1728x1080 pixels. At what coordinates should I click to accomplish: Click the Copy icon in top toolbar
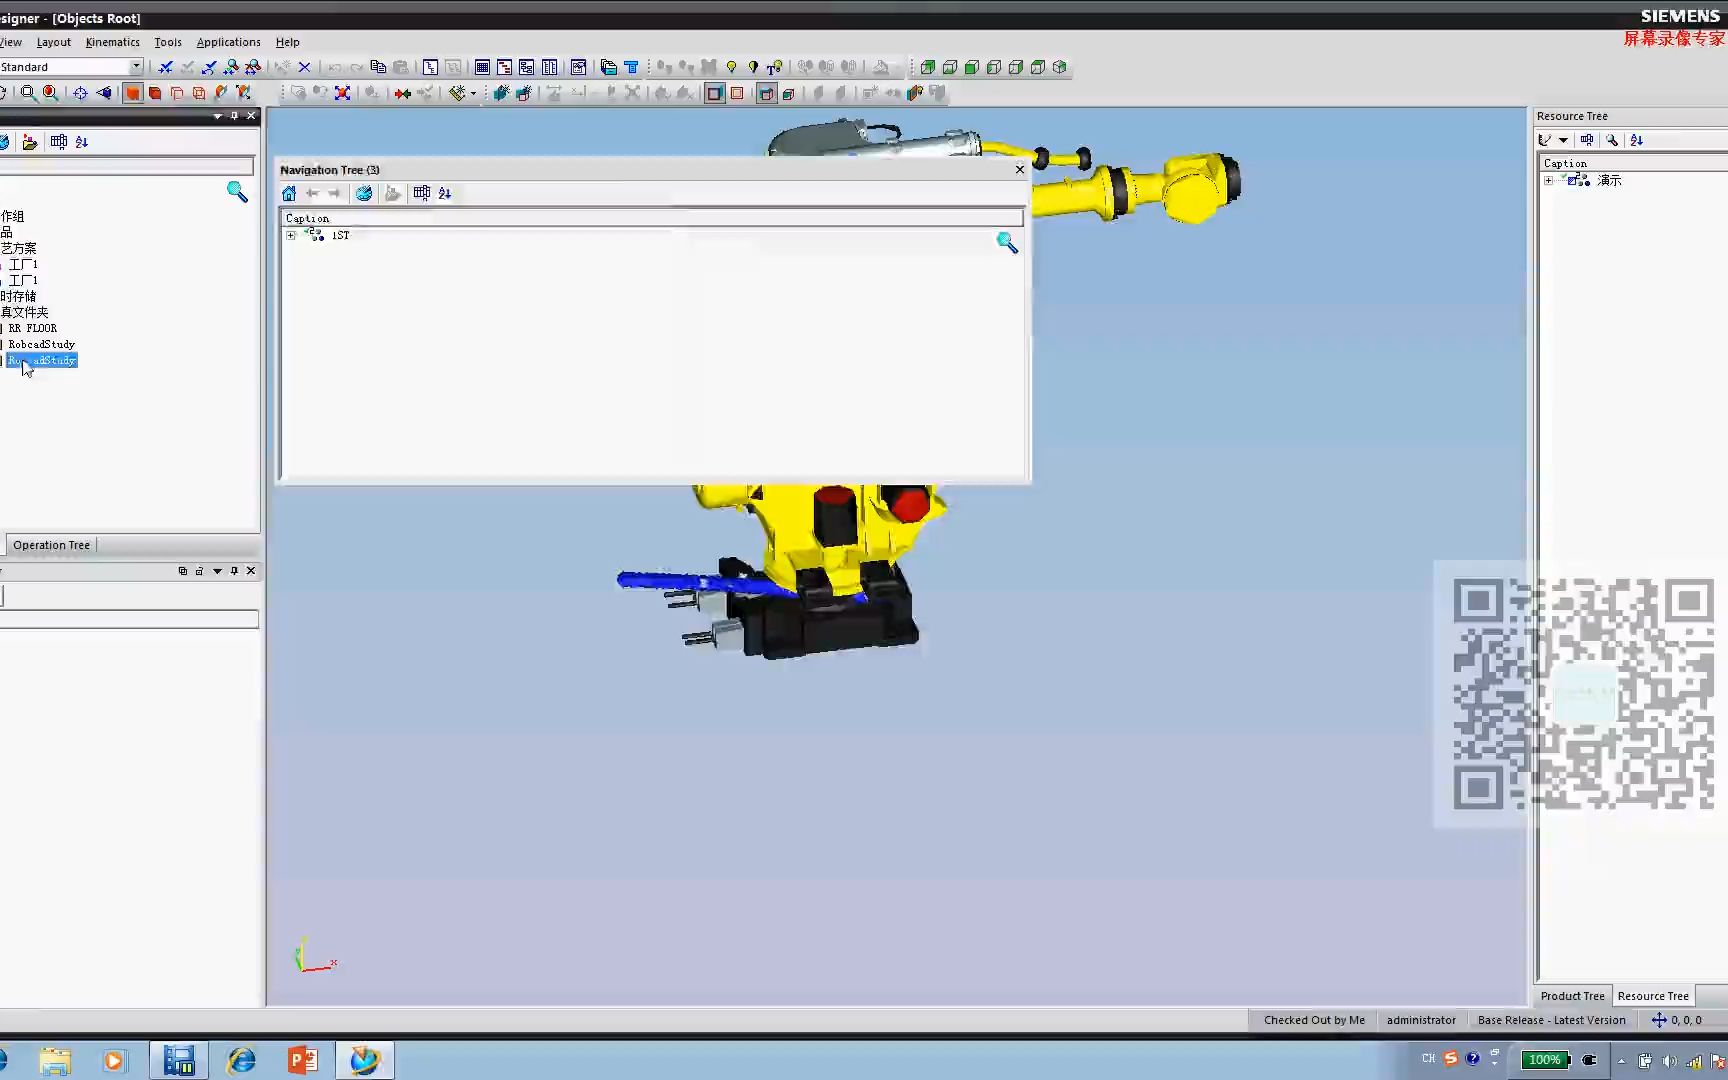pos(378,67)
